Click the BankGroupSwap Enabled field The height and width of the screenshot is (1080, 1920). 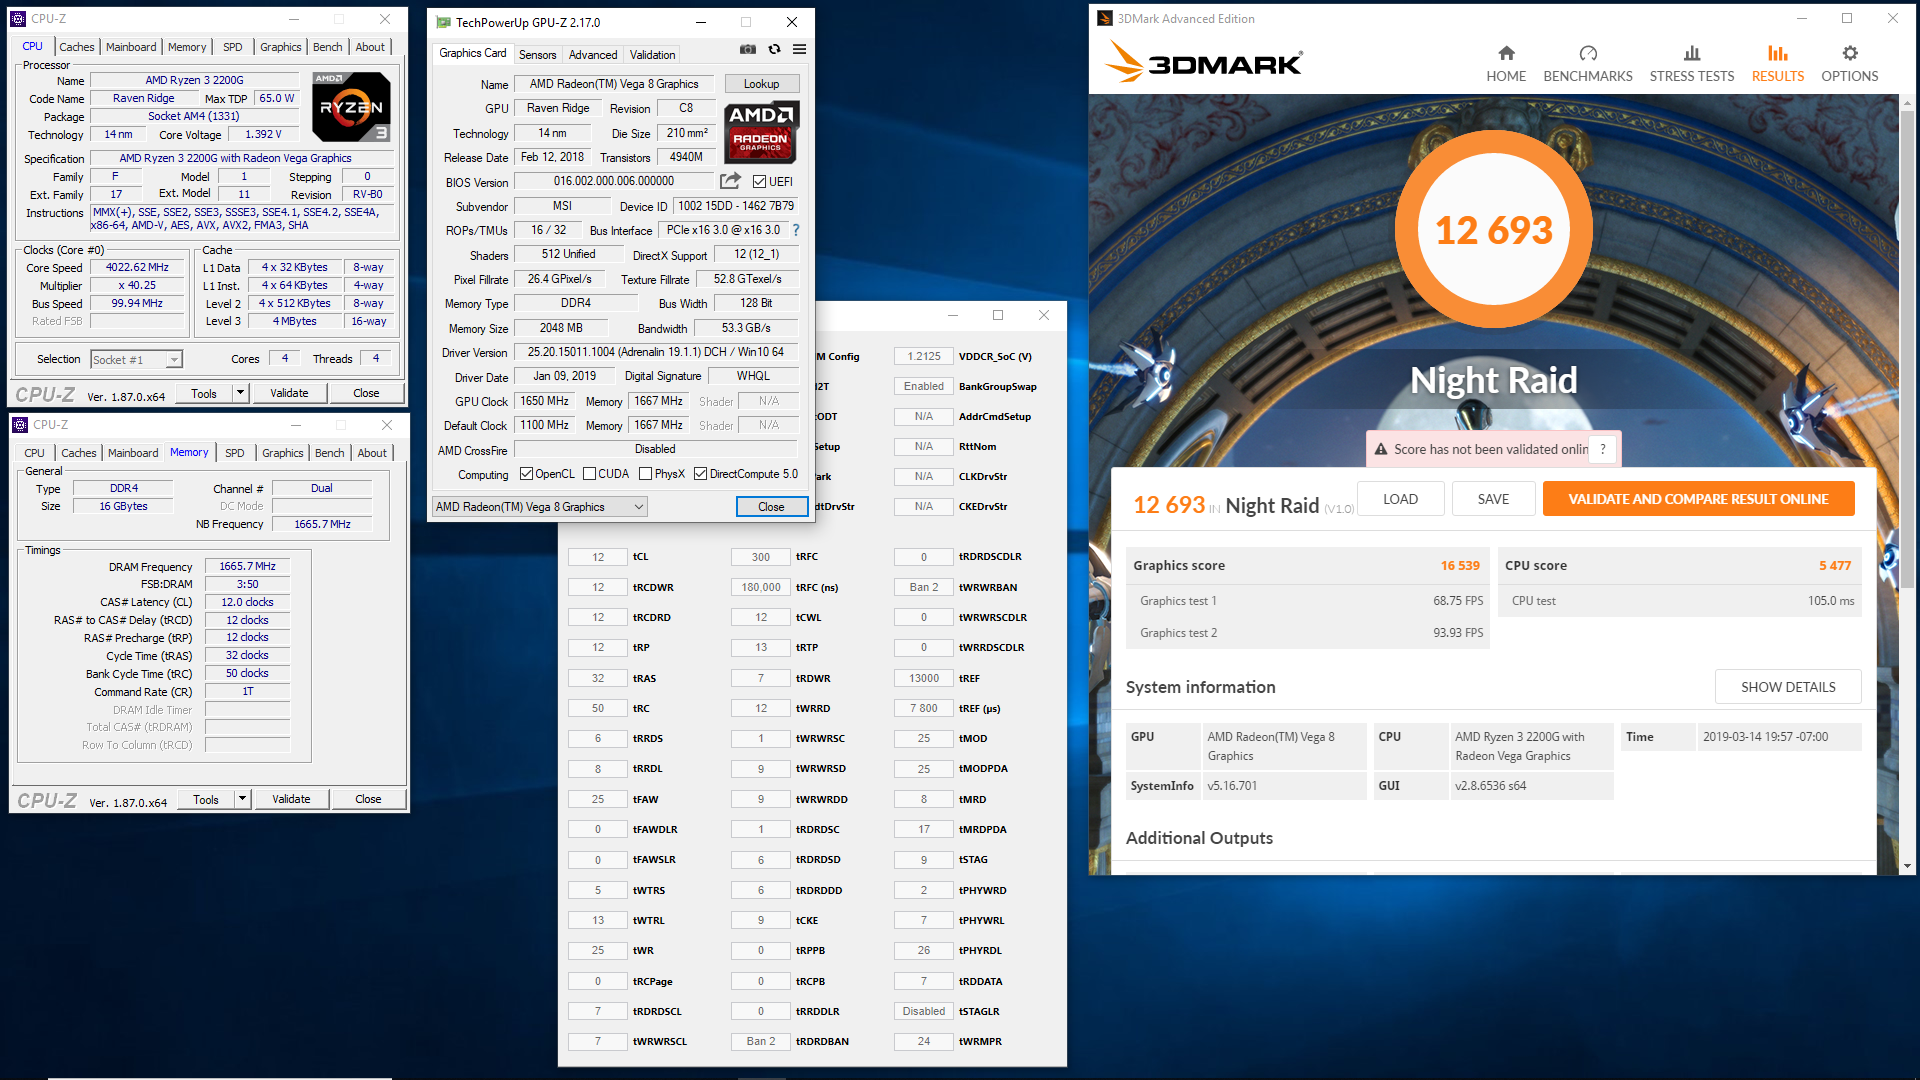click(923, 386)
